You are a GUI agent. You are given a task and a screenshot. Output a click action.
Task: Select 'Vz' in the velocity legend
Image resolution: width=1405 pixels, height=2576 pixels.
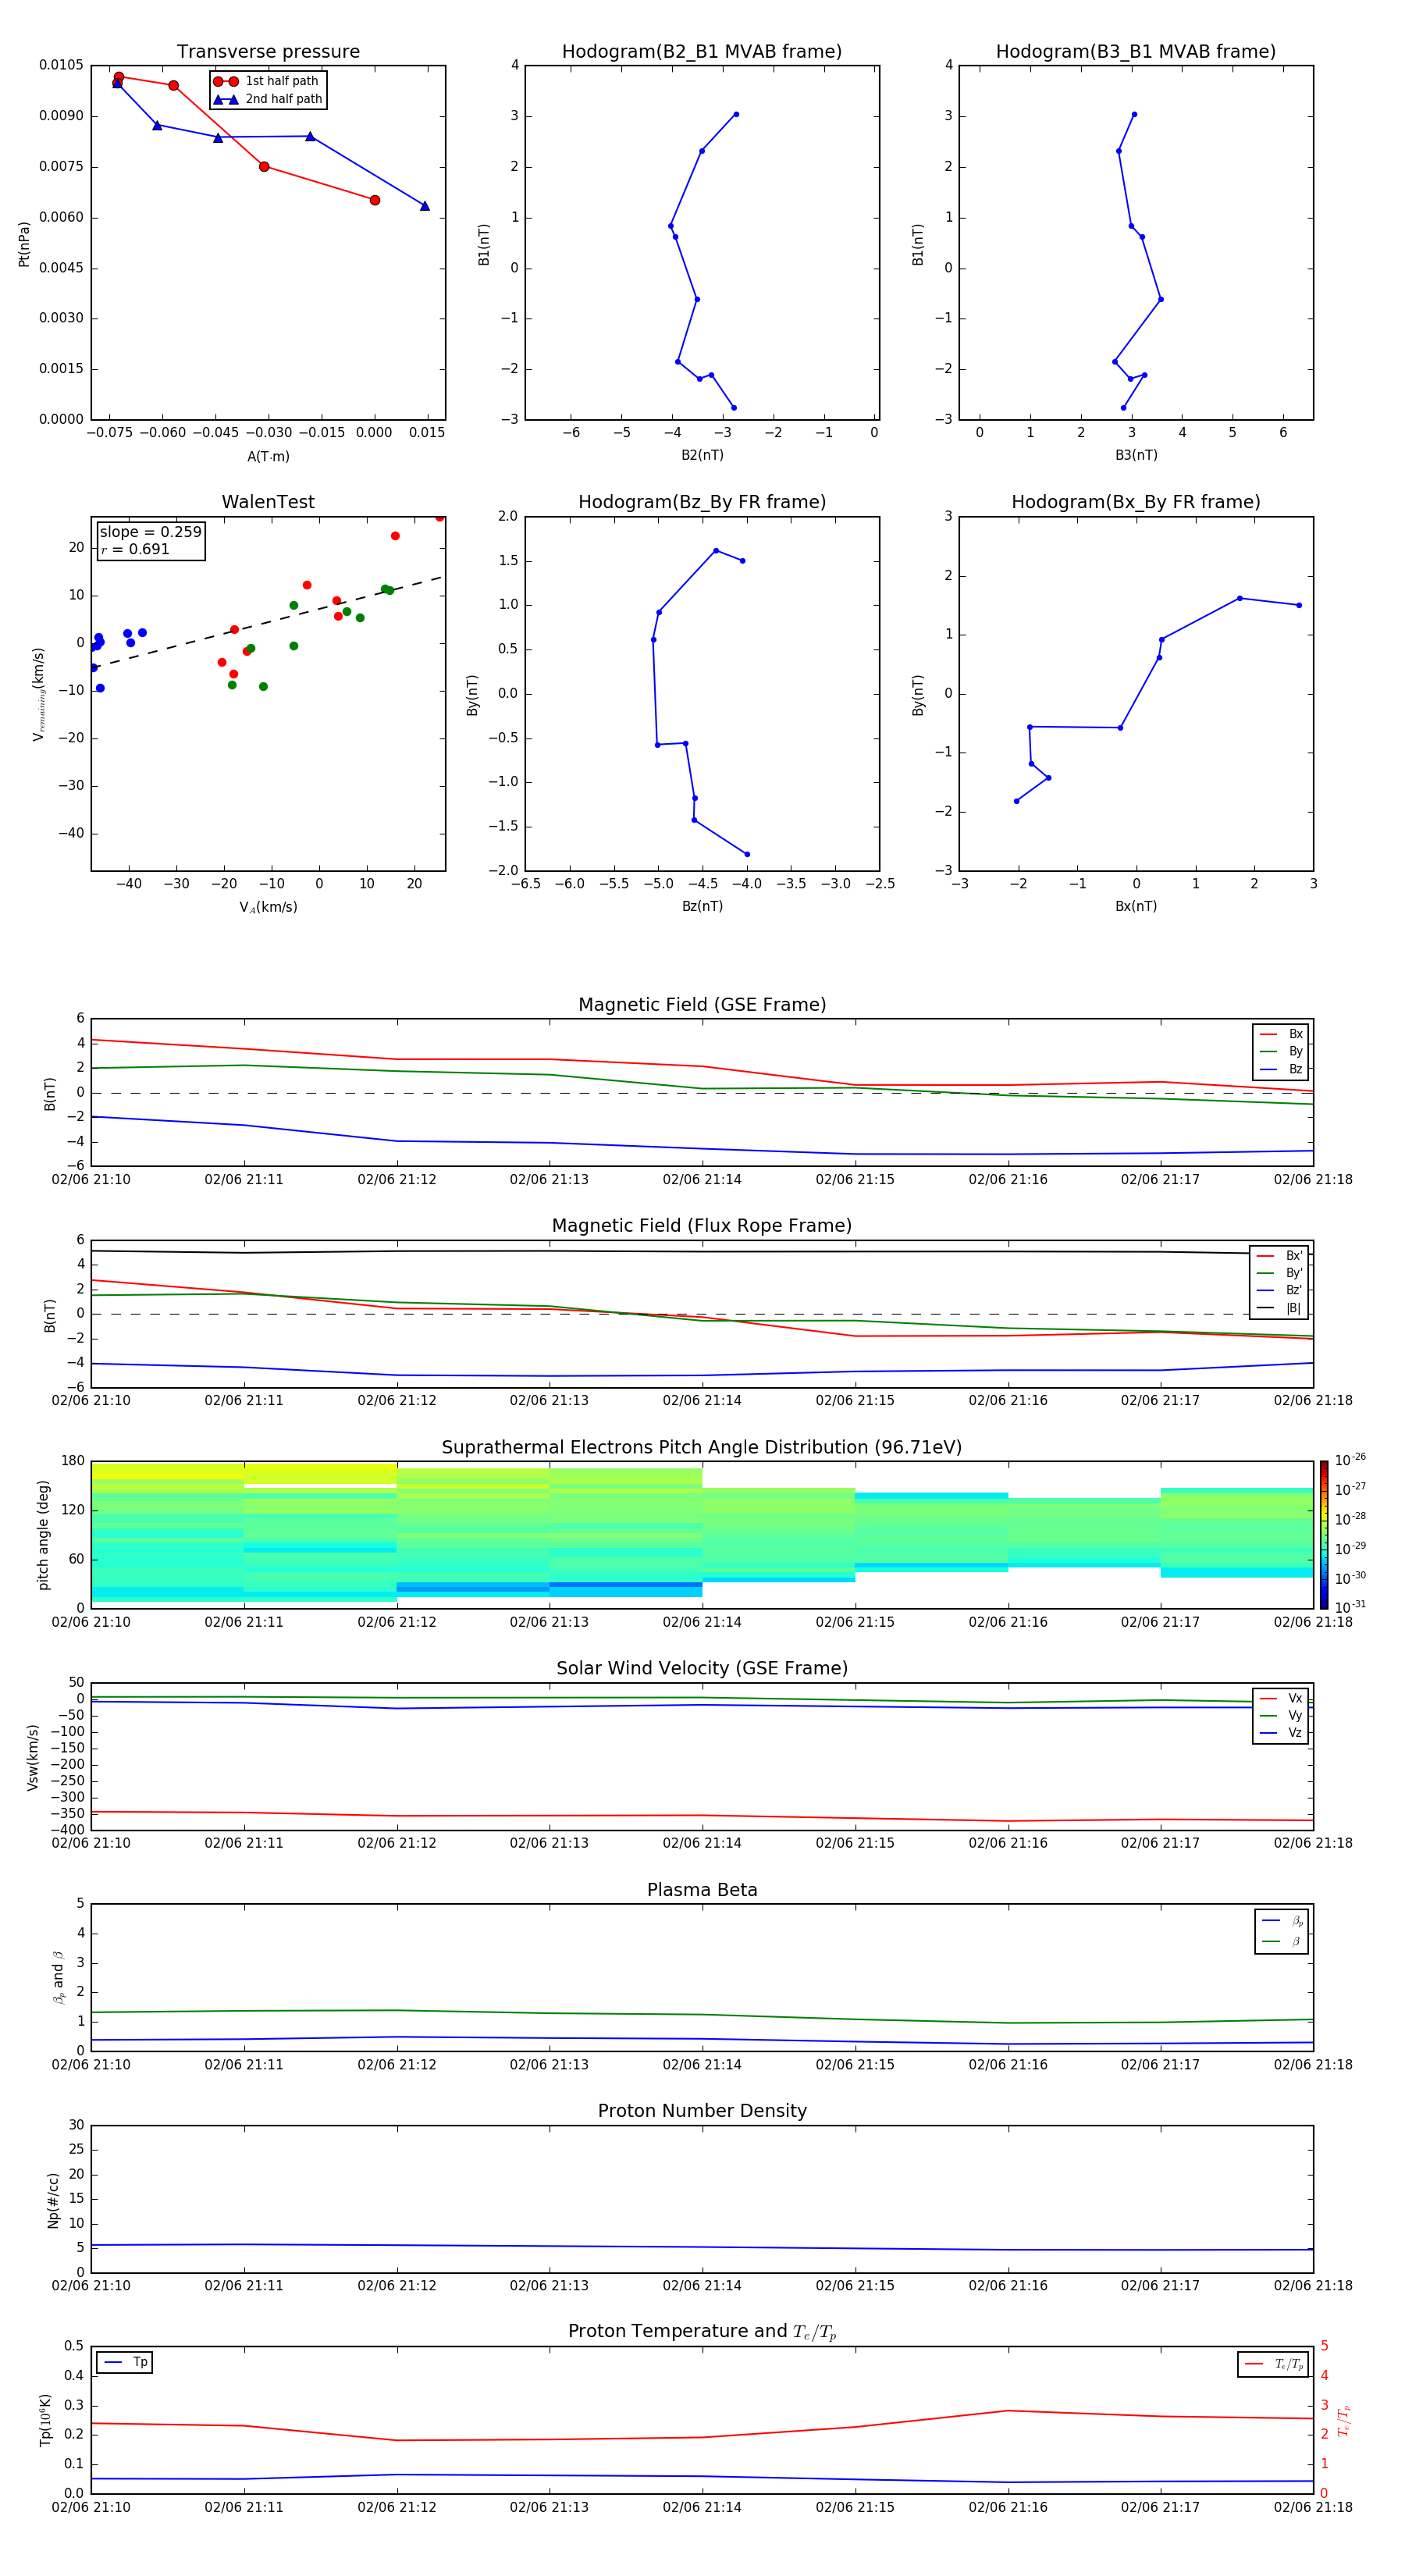(x=1281, y=1733)
